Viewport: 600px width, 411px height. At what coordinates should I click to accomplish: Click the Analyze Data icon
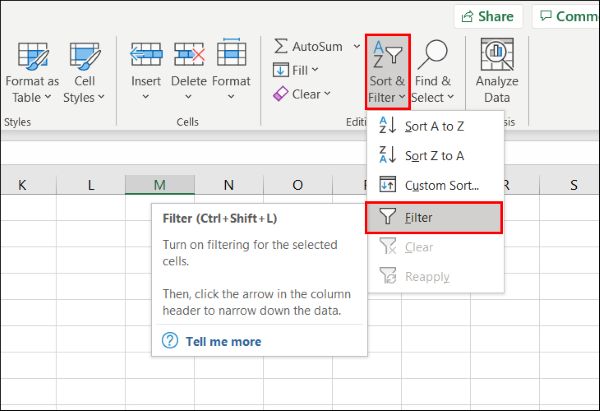pyautogui.click(x=497, y=54)
